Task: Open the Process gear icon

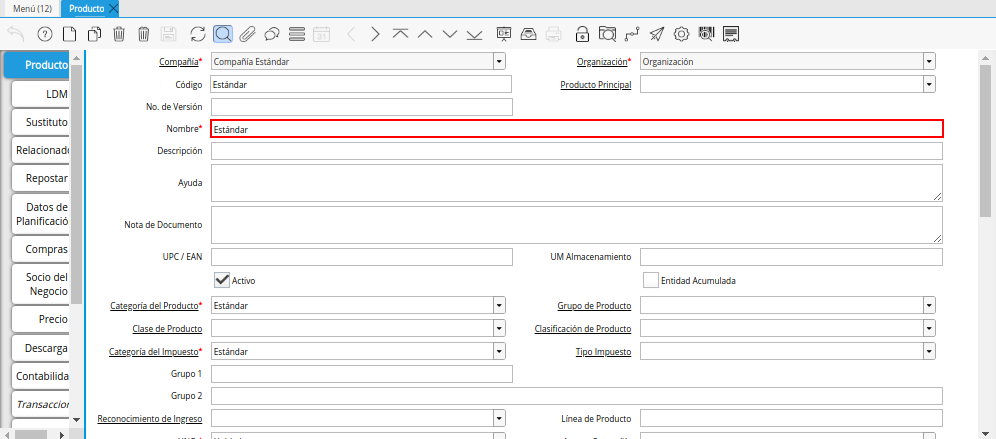Action: point(681,34)
